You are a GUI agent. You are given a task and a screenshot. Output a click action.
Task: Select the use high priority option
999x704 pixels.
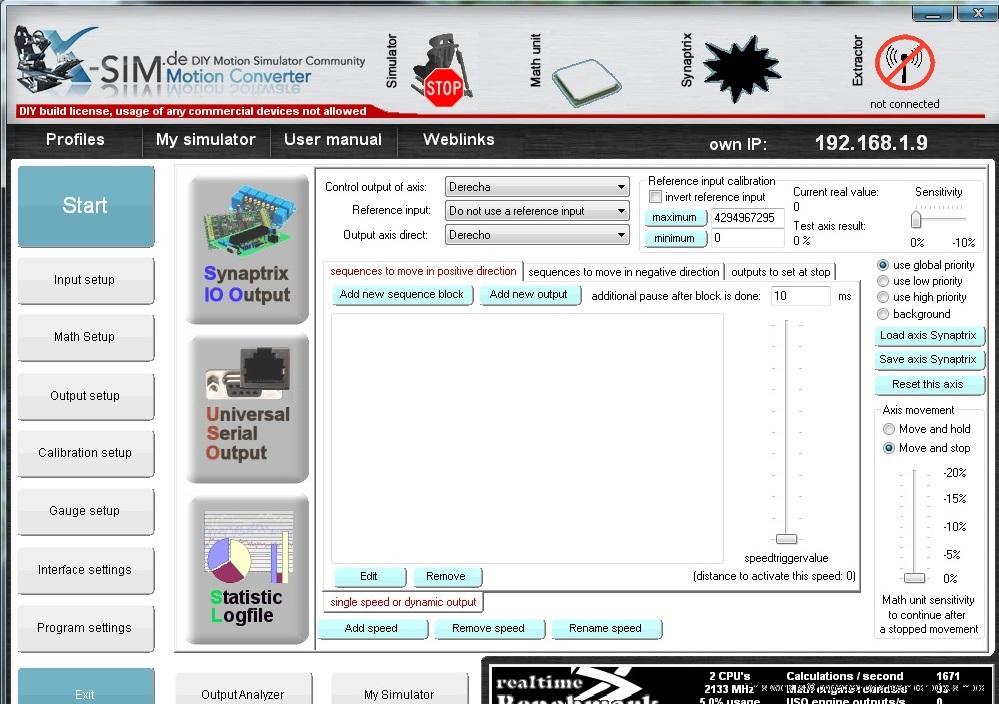pyautogui.click(x=883, y=297)
